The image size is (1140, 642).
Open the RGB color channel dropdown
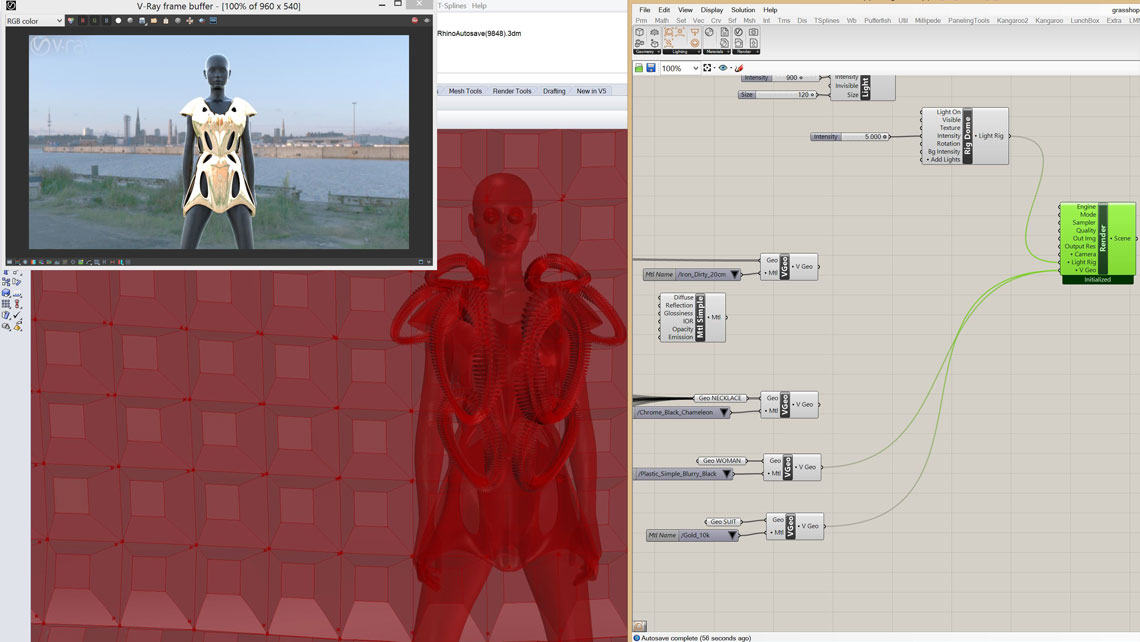click(34, 21)
